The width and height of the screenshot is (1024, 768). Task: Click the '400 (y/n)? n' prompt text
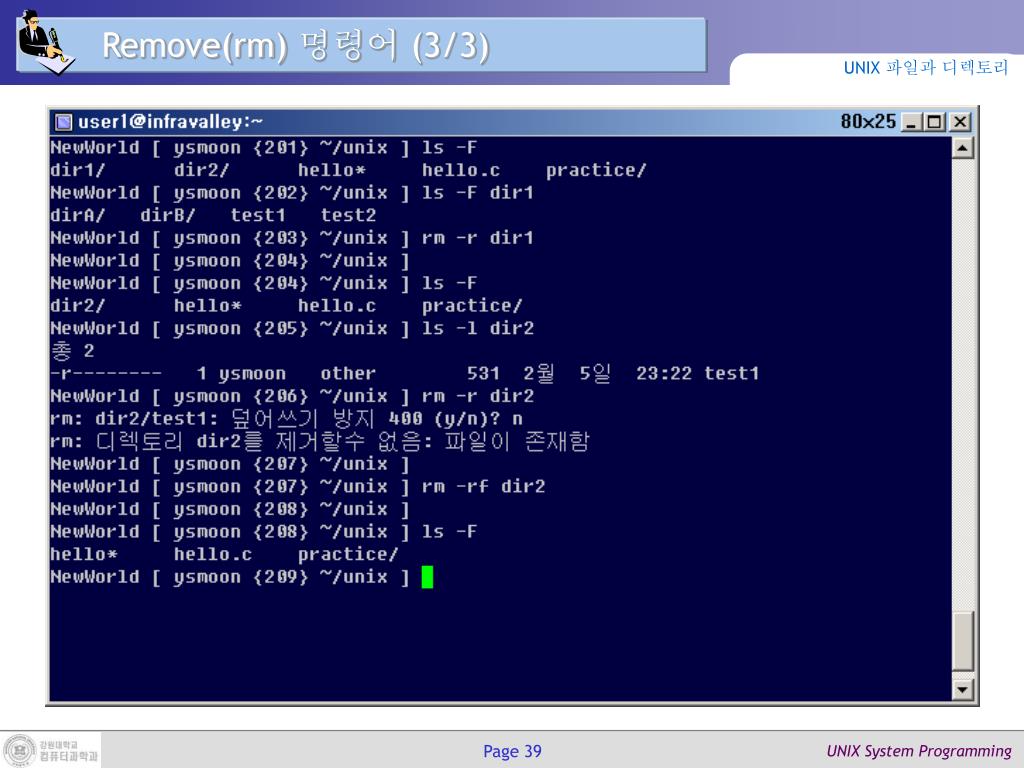(455, 419)
